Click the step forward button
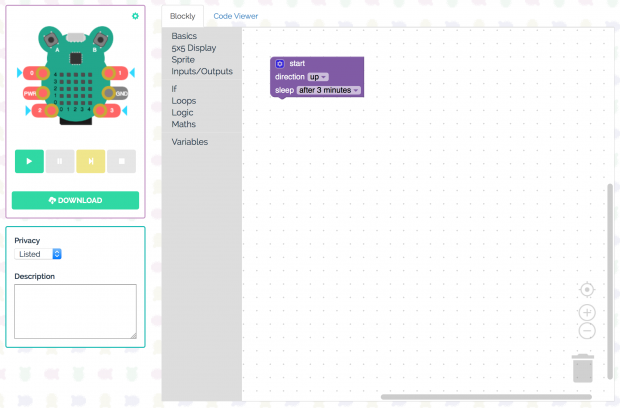Image resolution: width=620 pixels, height=408 pixels. tap(91, 160)
